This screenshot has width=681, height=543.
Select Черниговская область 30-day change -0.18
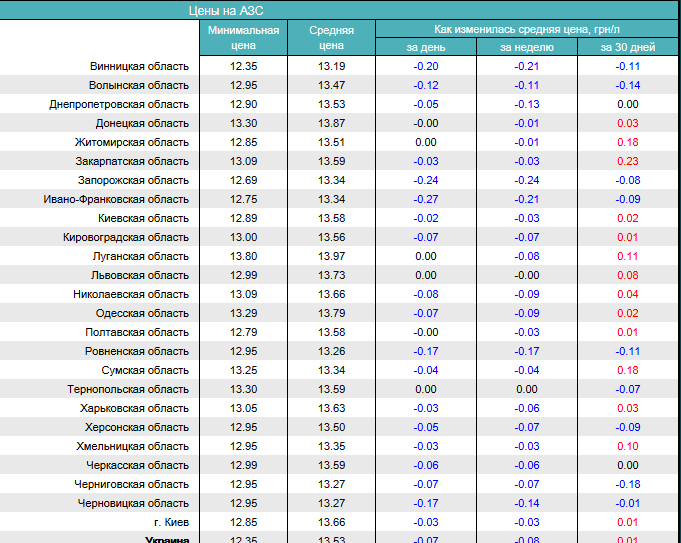pyautogui.click(x=628, y=484)
